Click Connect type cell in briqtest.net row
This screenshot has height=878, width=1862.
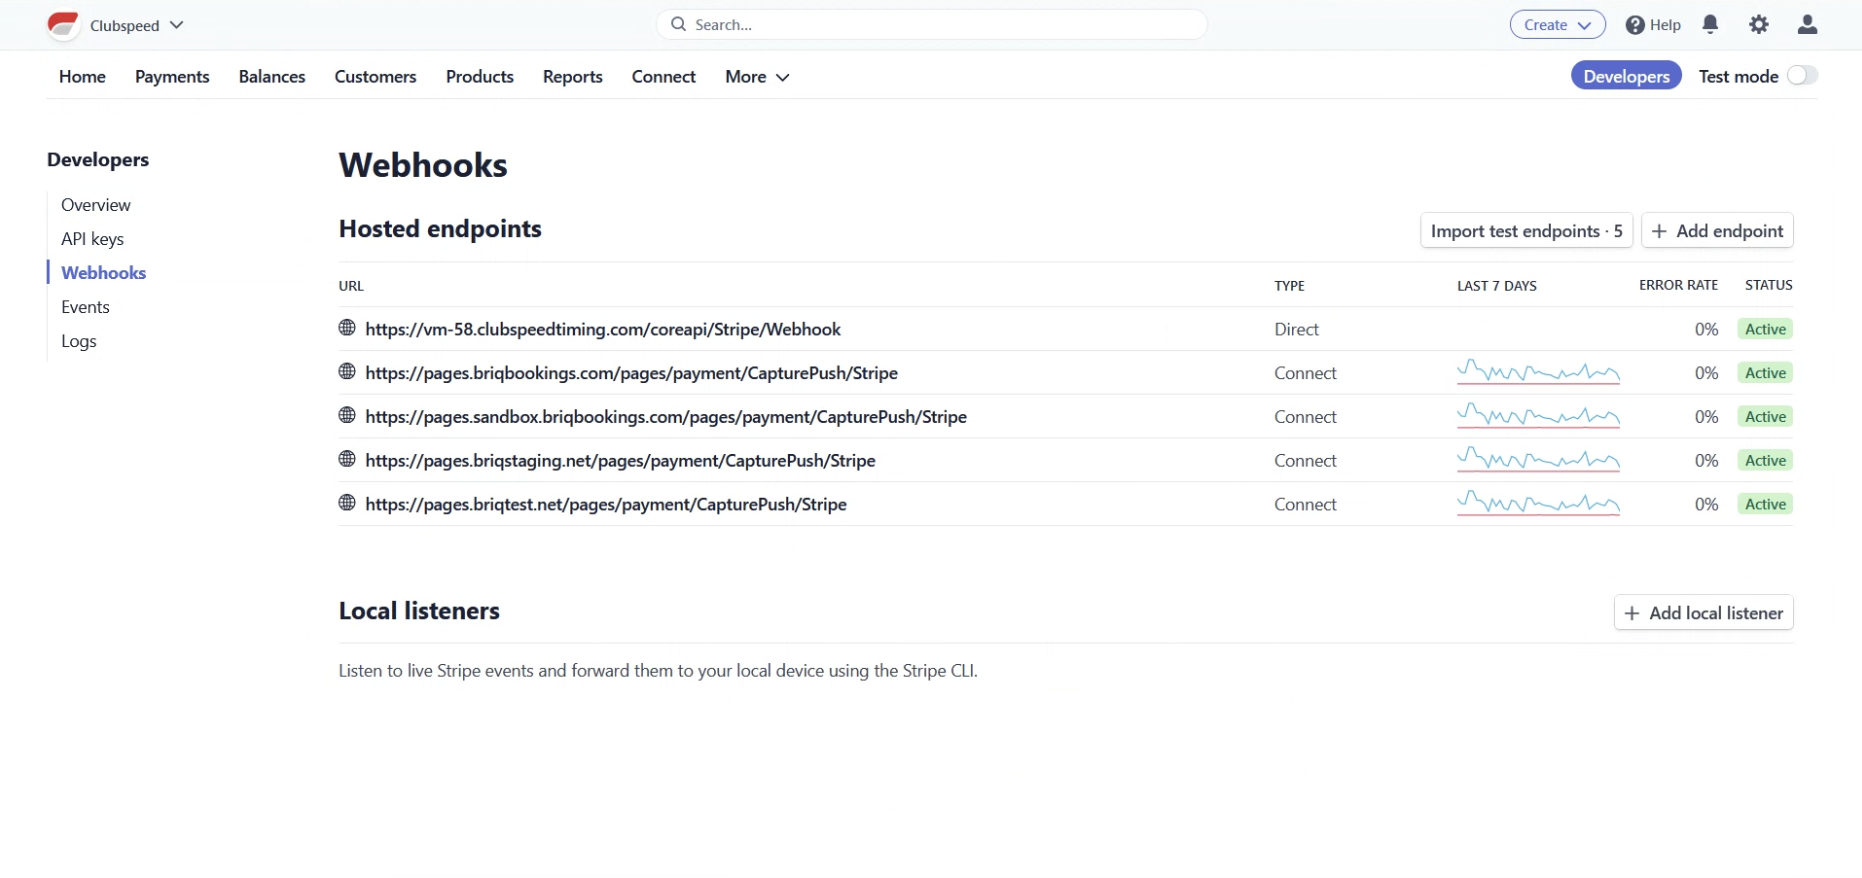(x=1305, y=505)
